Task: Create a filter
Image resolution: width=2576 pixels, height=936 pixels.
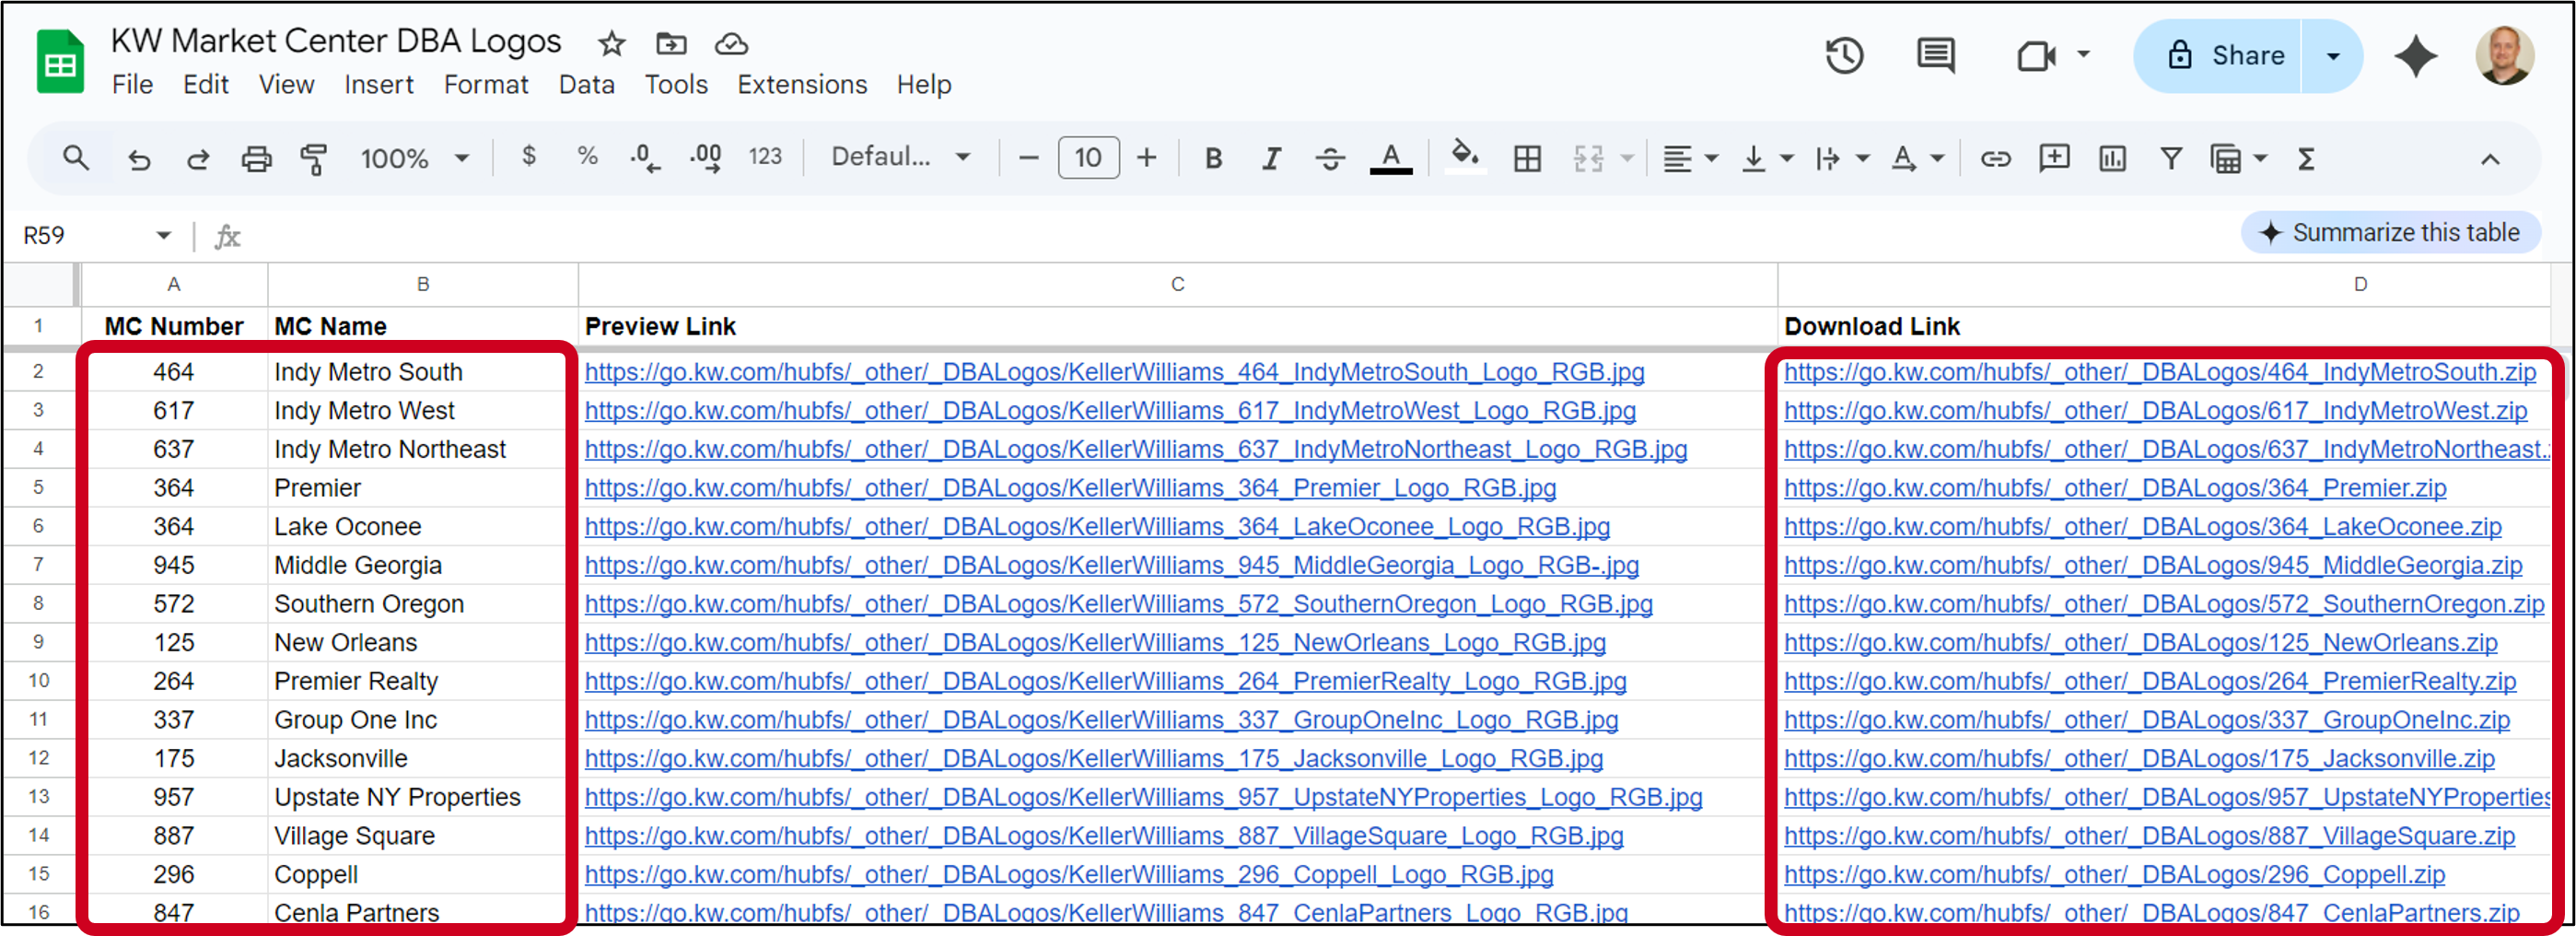Action: (2171, 158)
